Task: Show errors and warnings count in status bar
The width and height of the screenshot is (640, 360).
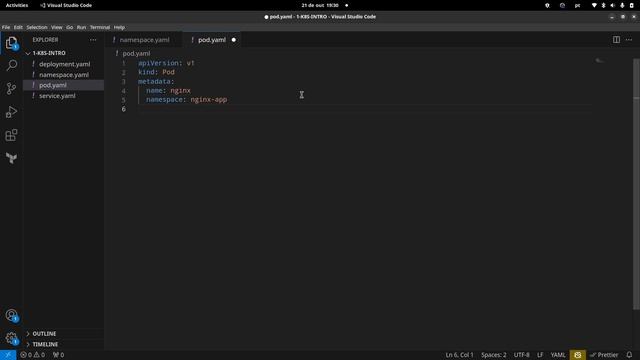Action: tap(33, 355)
